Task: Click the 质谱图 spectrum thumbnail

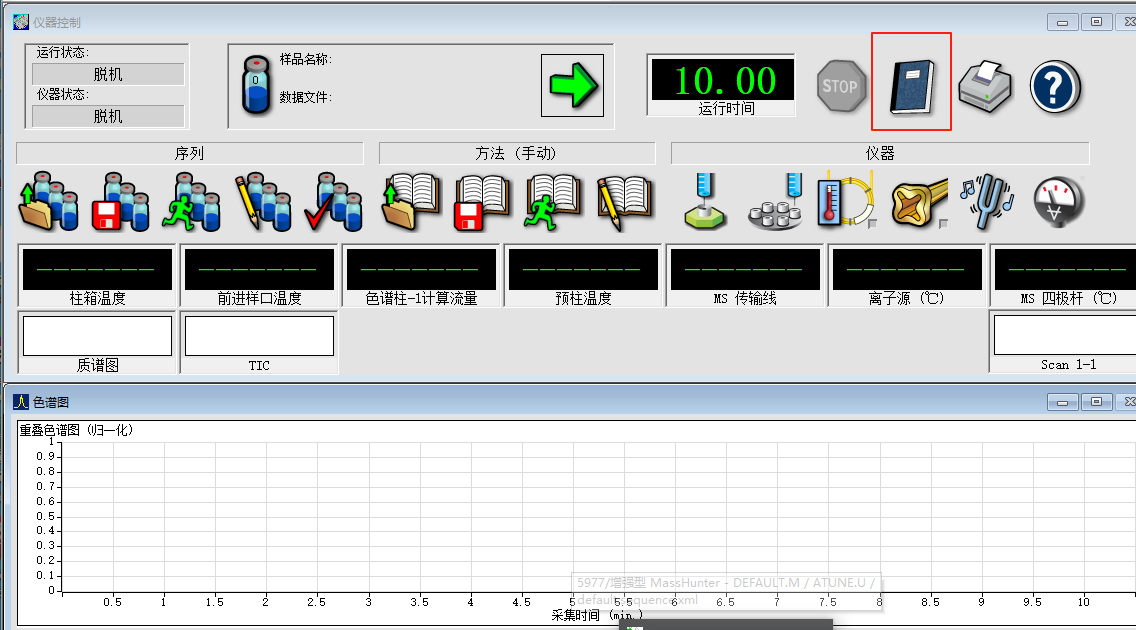Action: [x=97, y=336]
